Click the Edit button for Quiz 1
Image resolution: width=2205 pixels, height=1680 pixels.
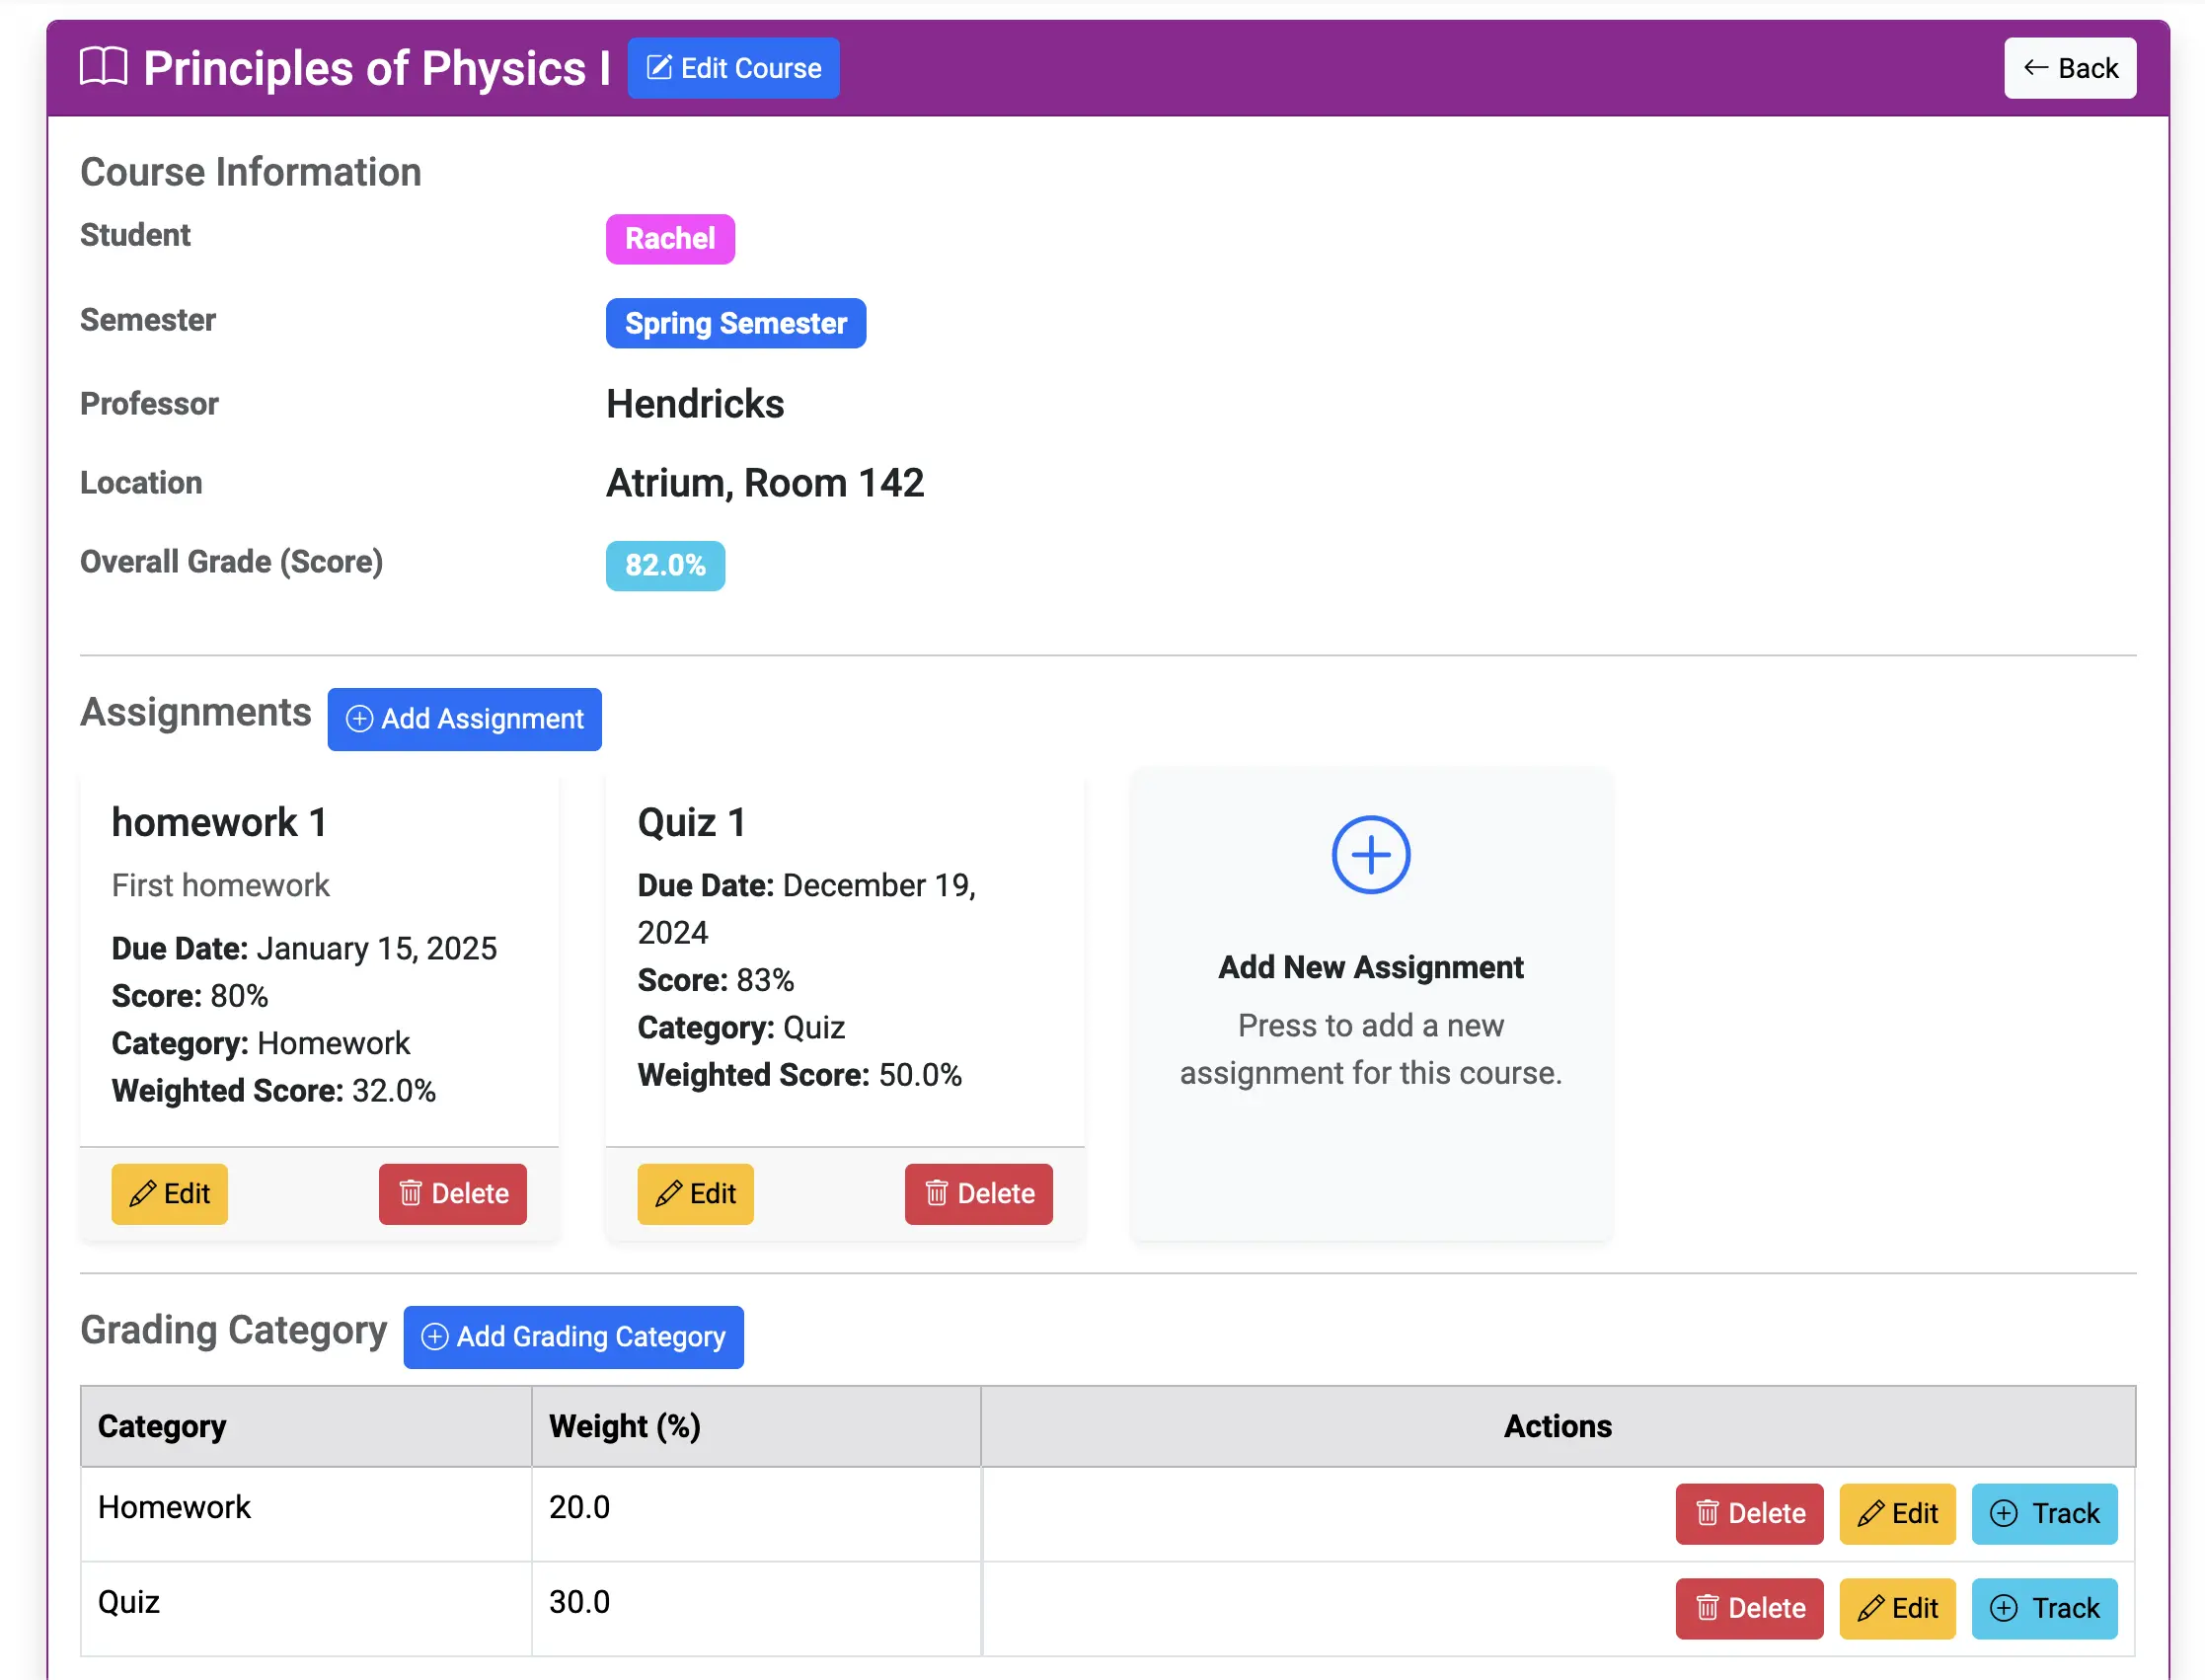[x=695, y=1193]
